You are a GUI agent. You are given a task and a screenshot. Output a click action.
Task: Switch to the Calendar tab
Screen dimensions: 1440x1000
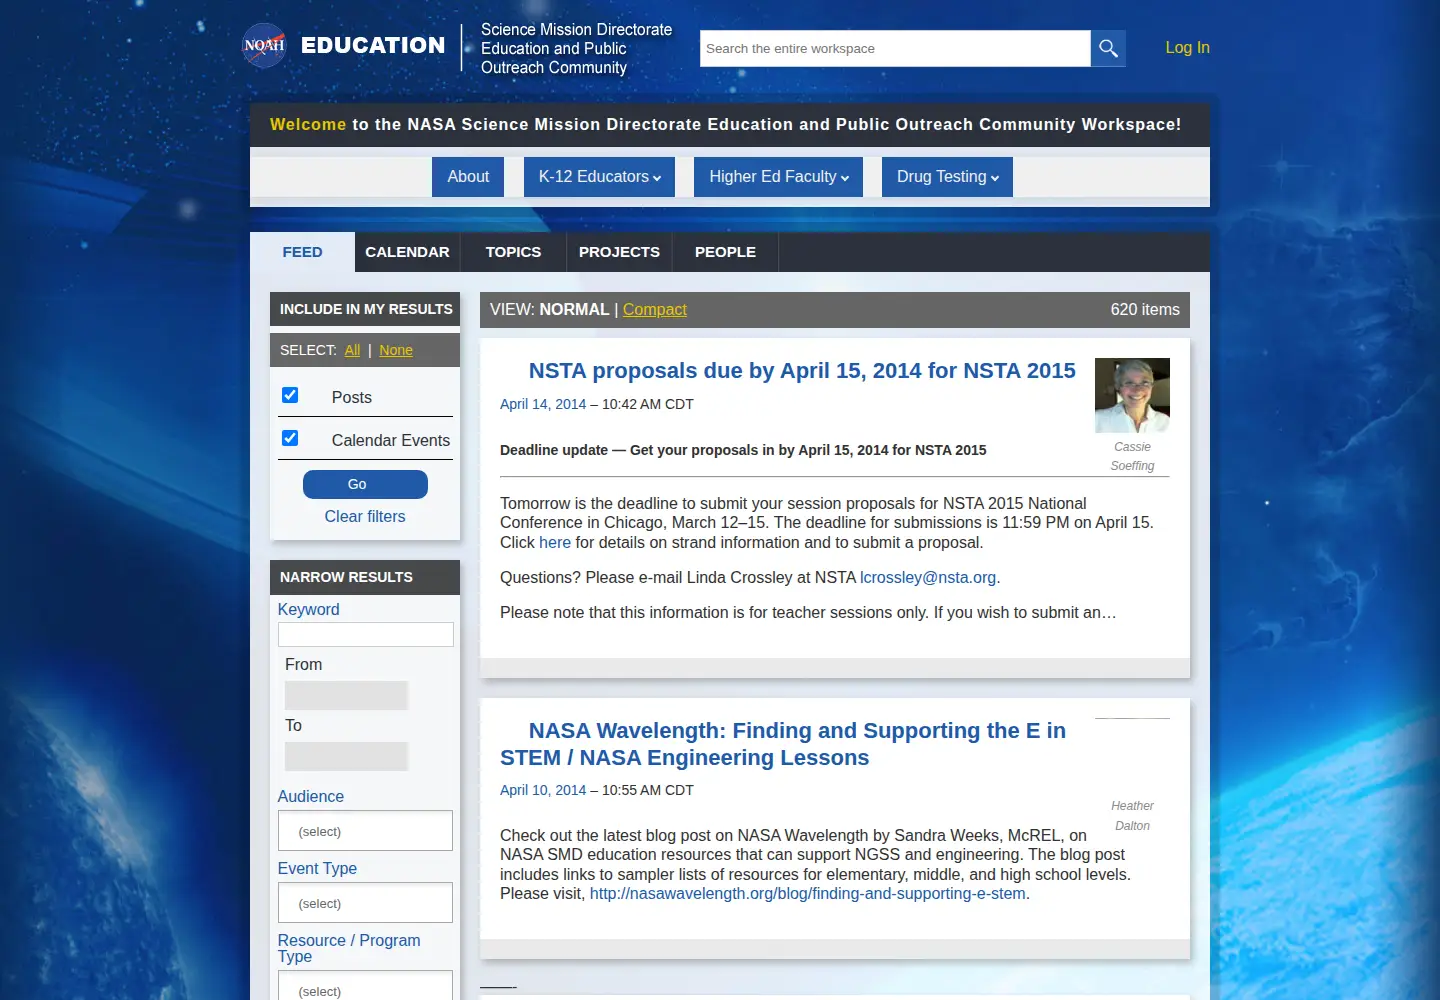(407, 252)
